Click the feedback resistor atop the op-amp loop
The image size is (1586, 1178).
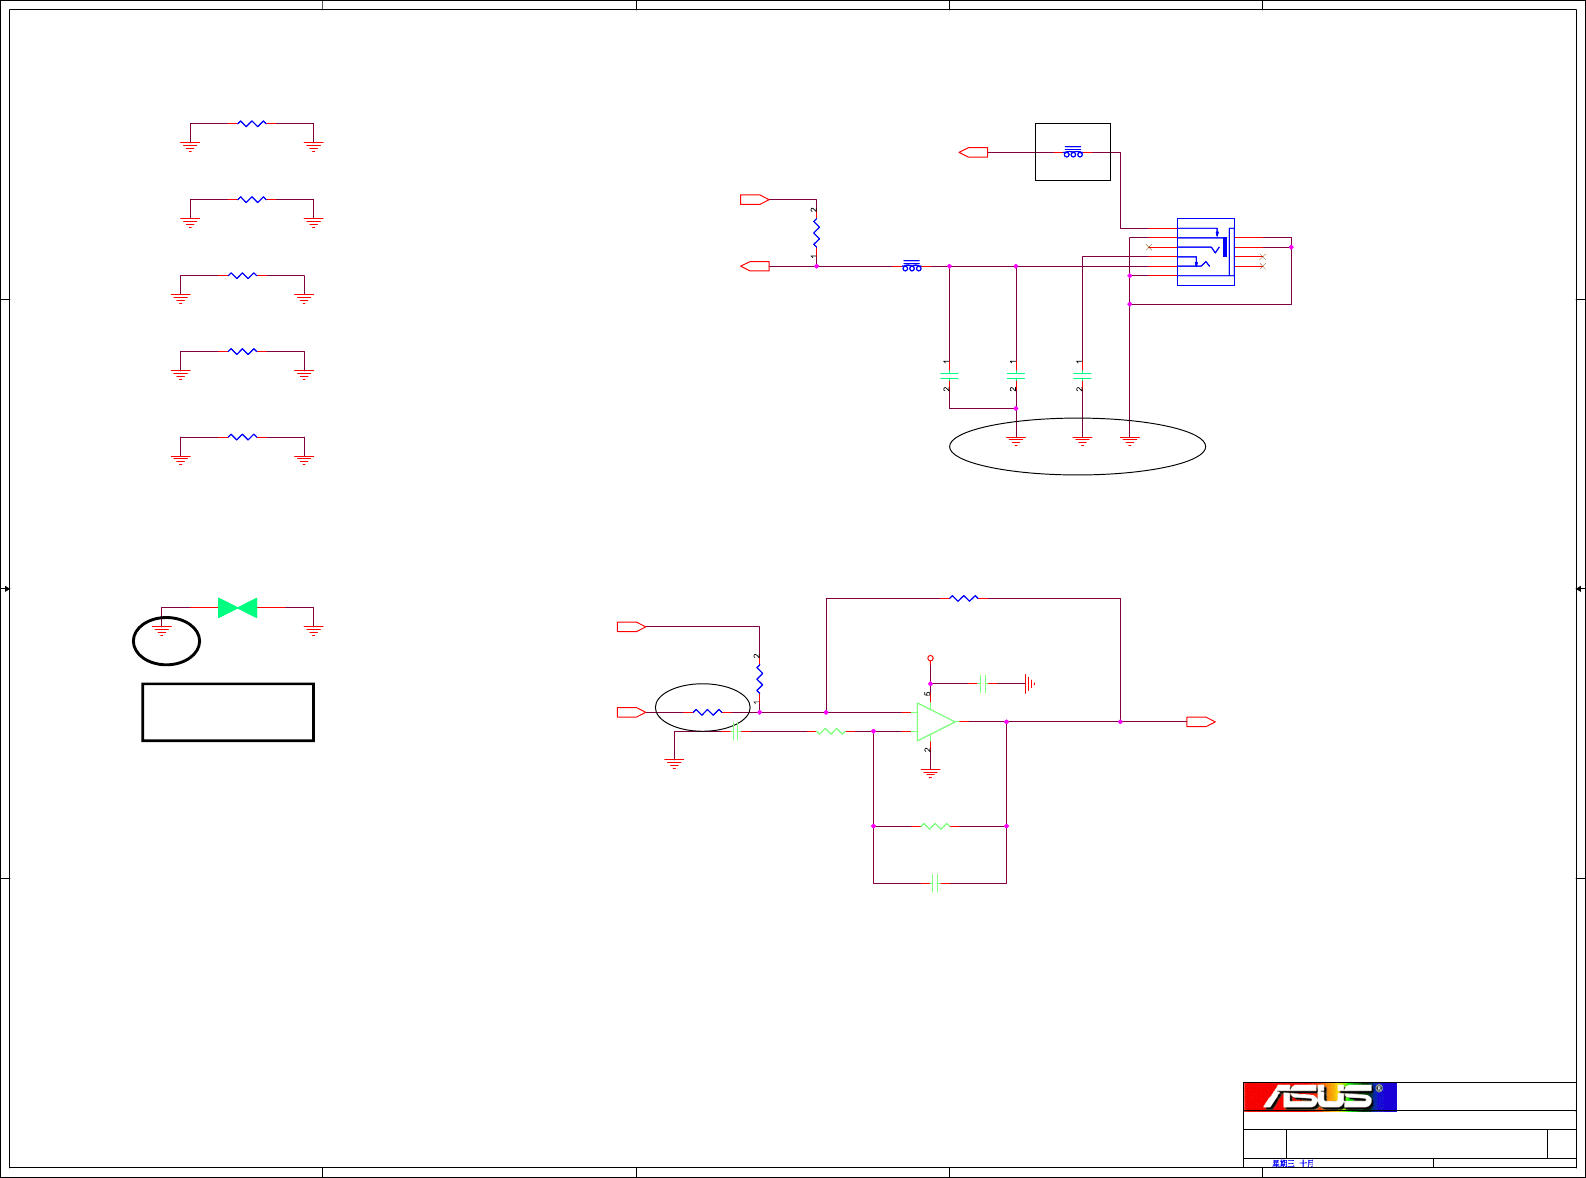[x=964, y=598]
